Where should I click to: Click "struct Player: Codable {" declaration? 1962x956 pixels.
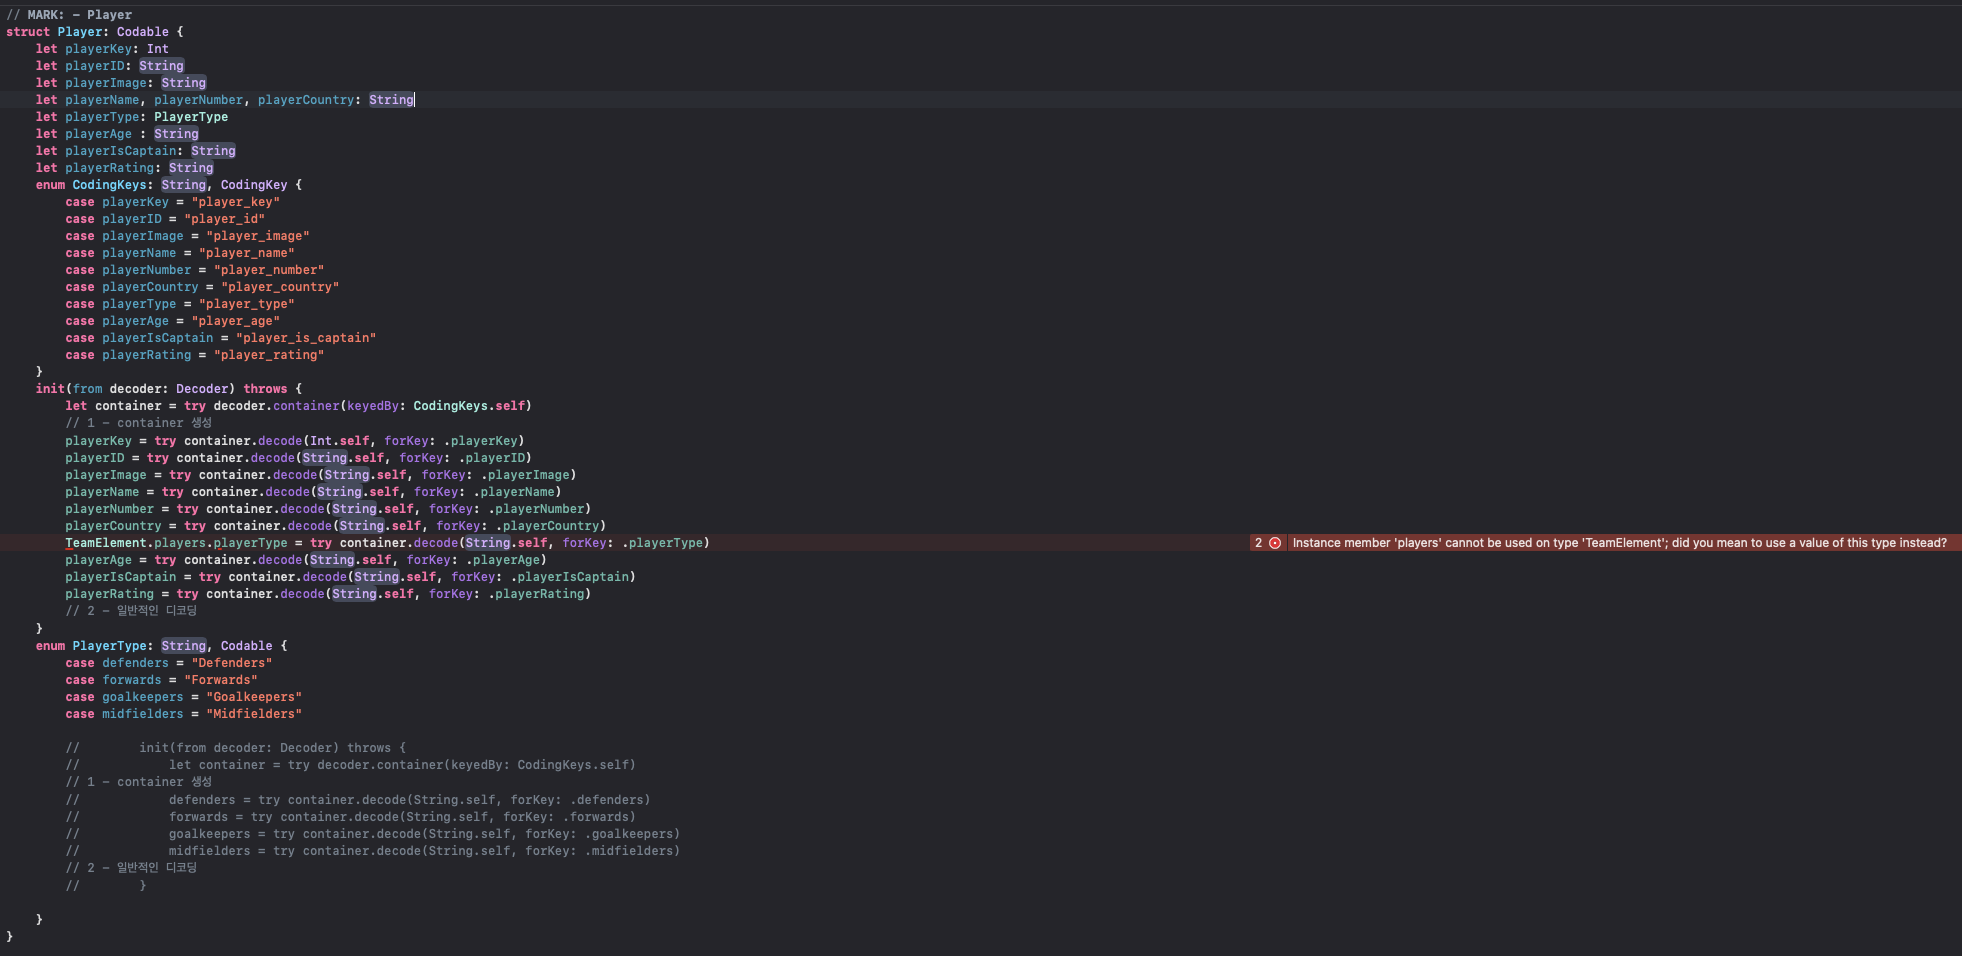95,32
